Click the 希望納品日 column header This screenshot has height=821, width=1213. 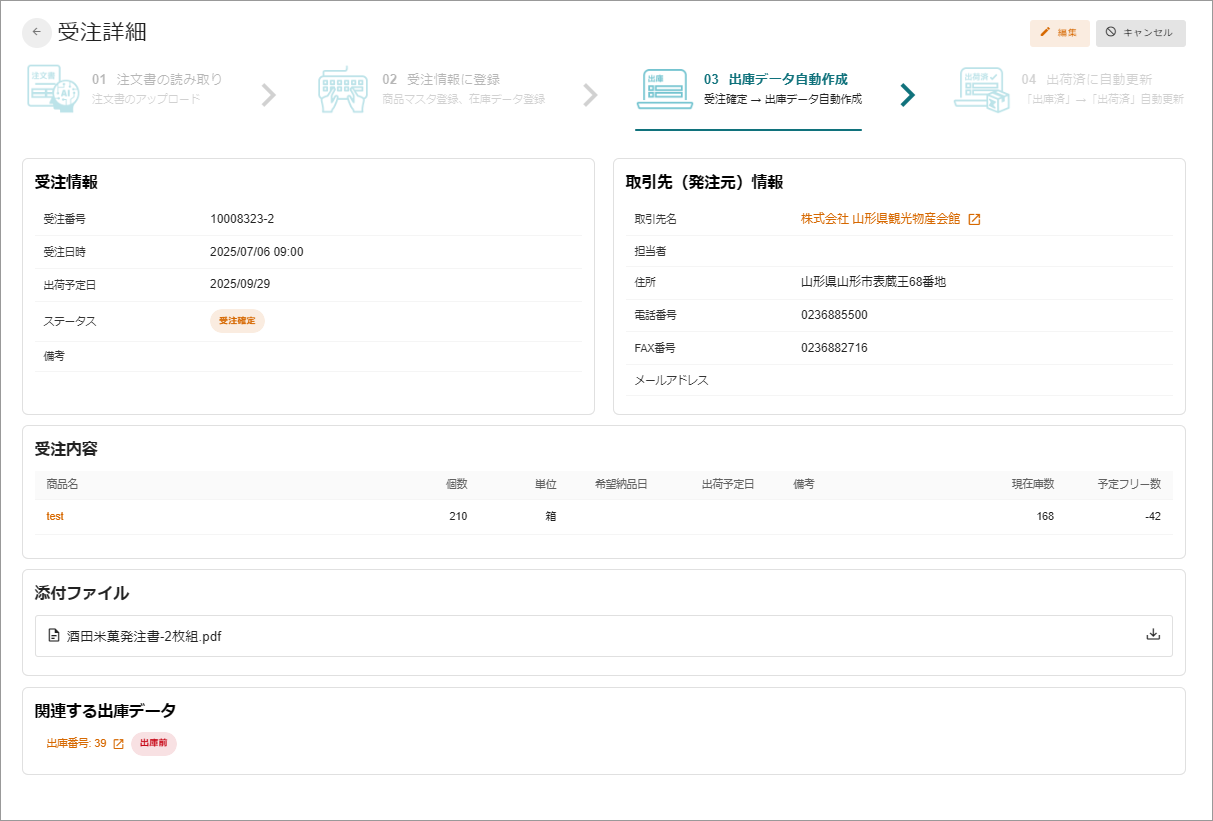621,484
